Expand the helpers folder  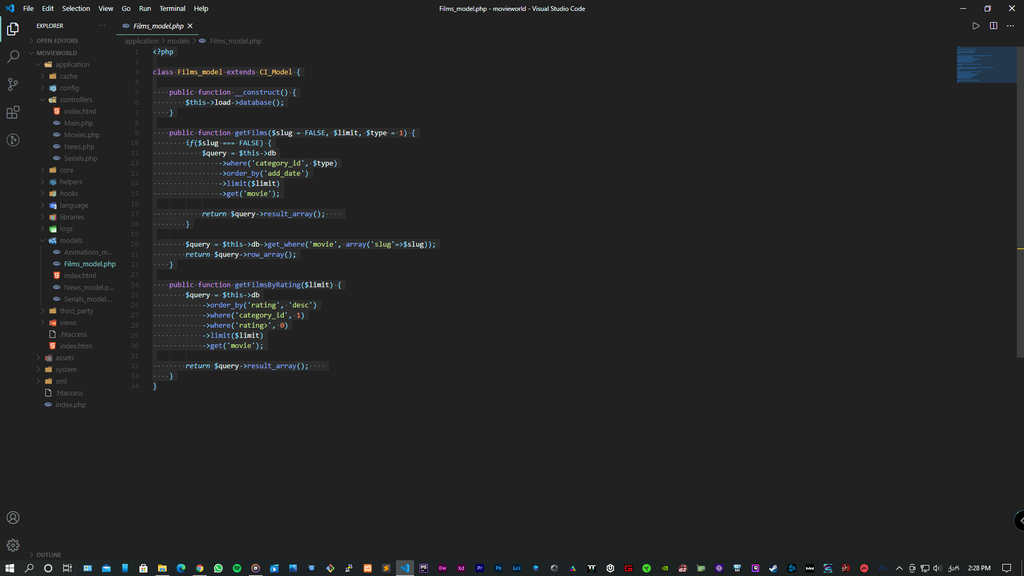(71, 182)
